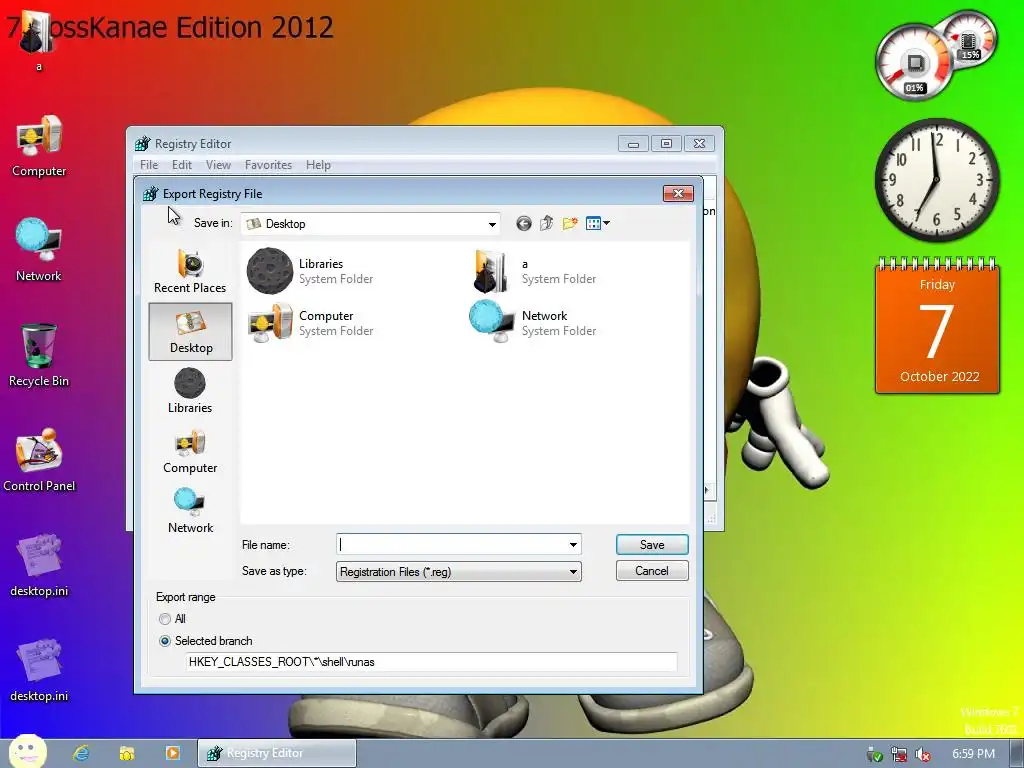This screenshot has height=768, width=1024.
Task: Click the 6:59 PM taskbar clock
Action: pyautogui.click(x=973, y=754)
